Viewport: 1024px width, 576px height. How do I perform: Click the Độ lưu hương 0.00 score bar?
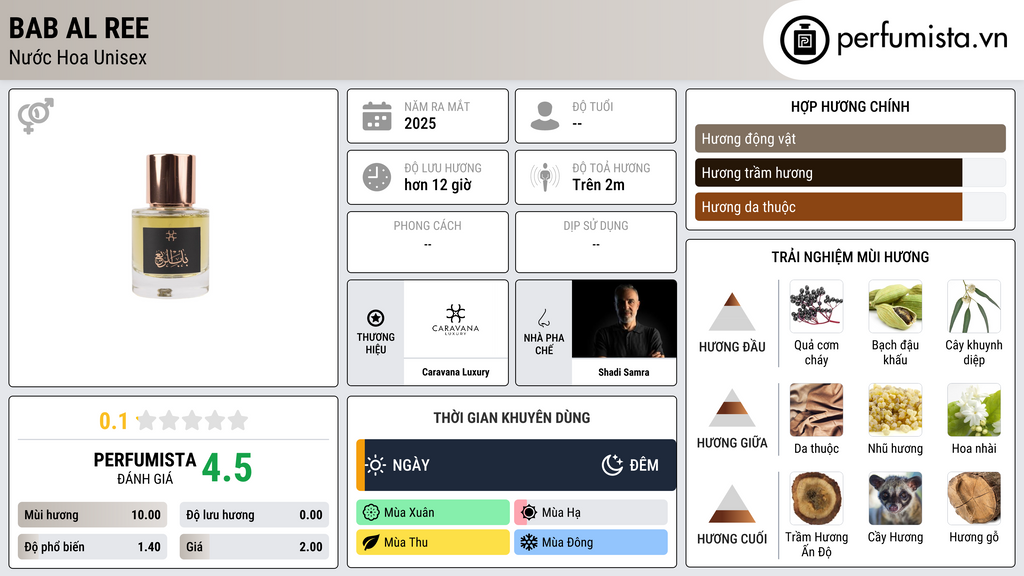[x=254, y=515]
